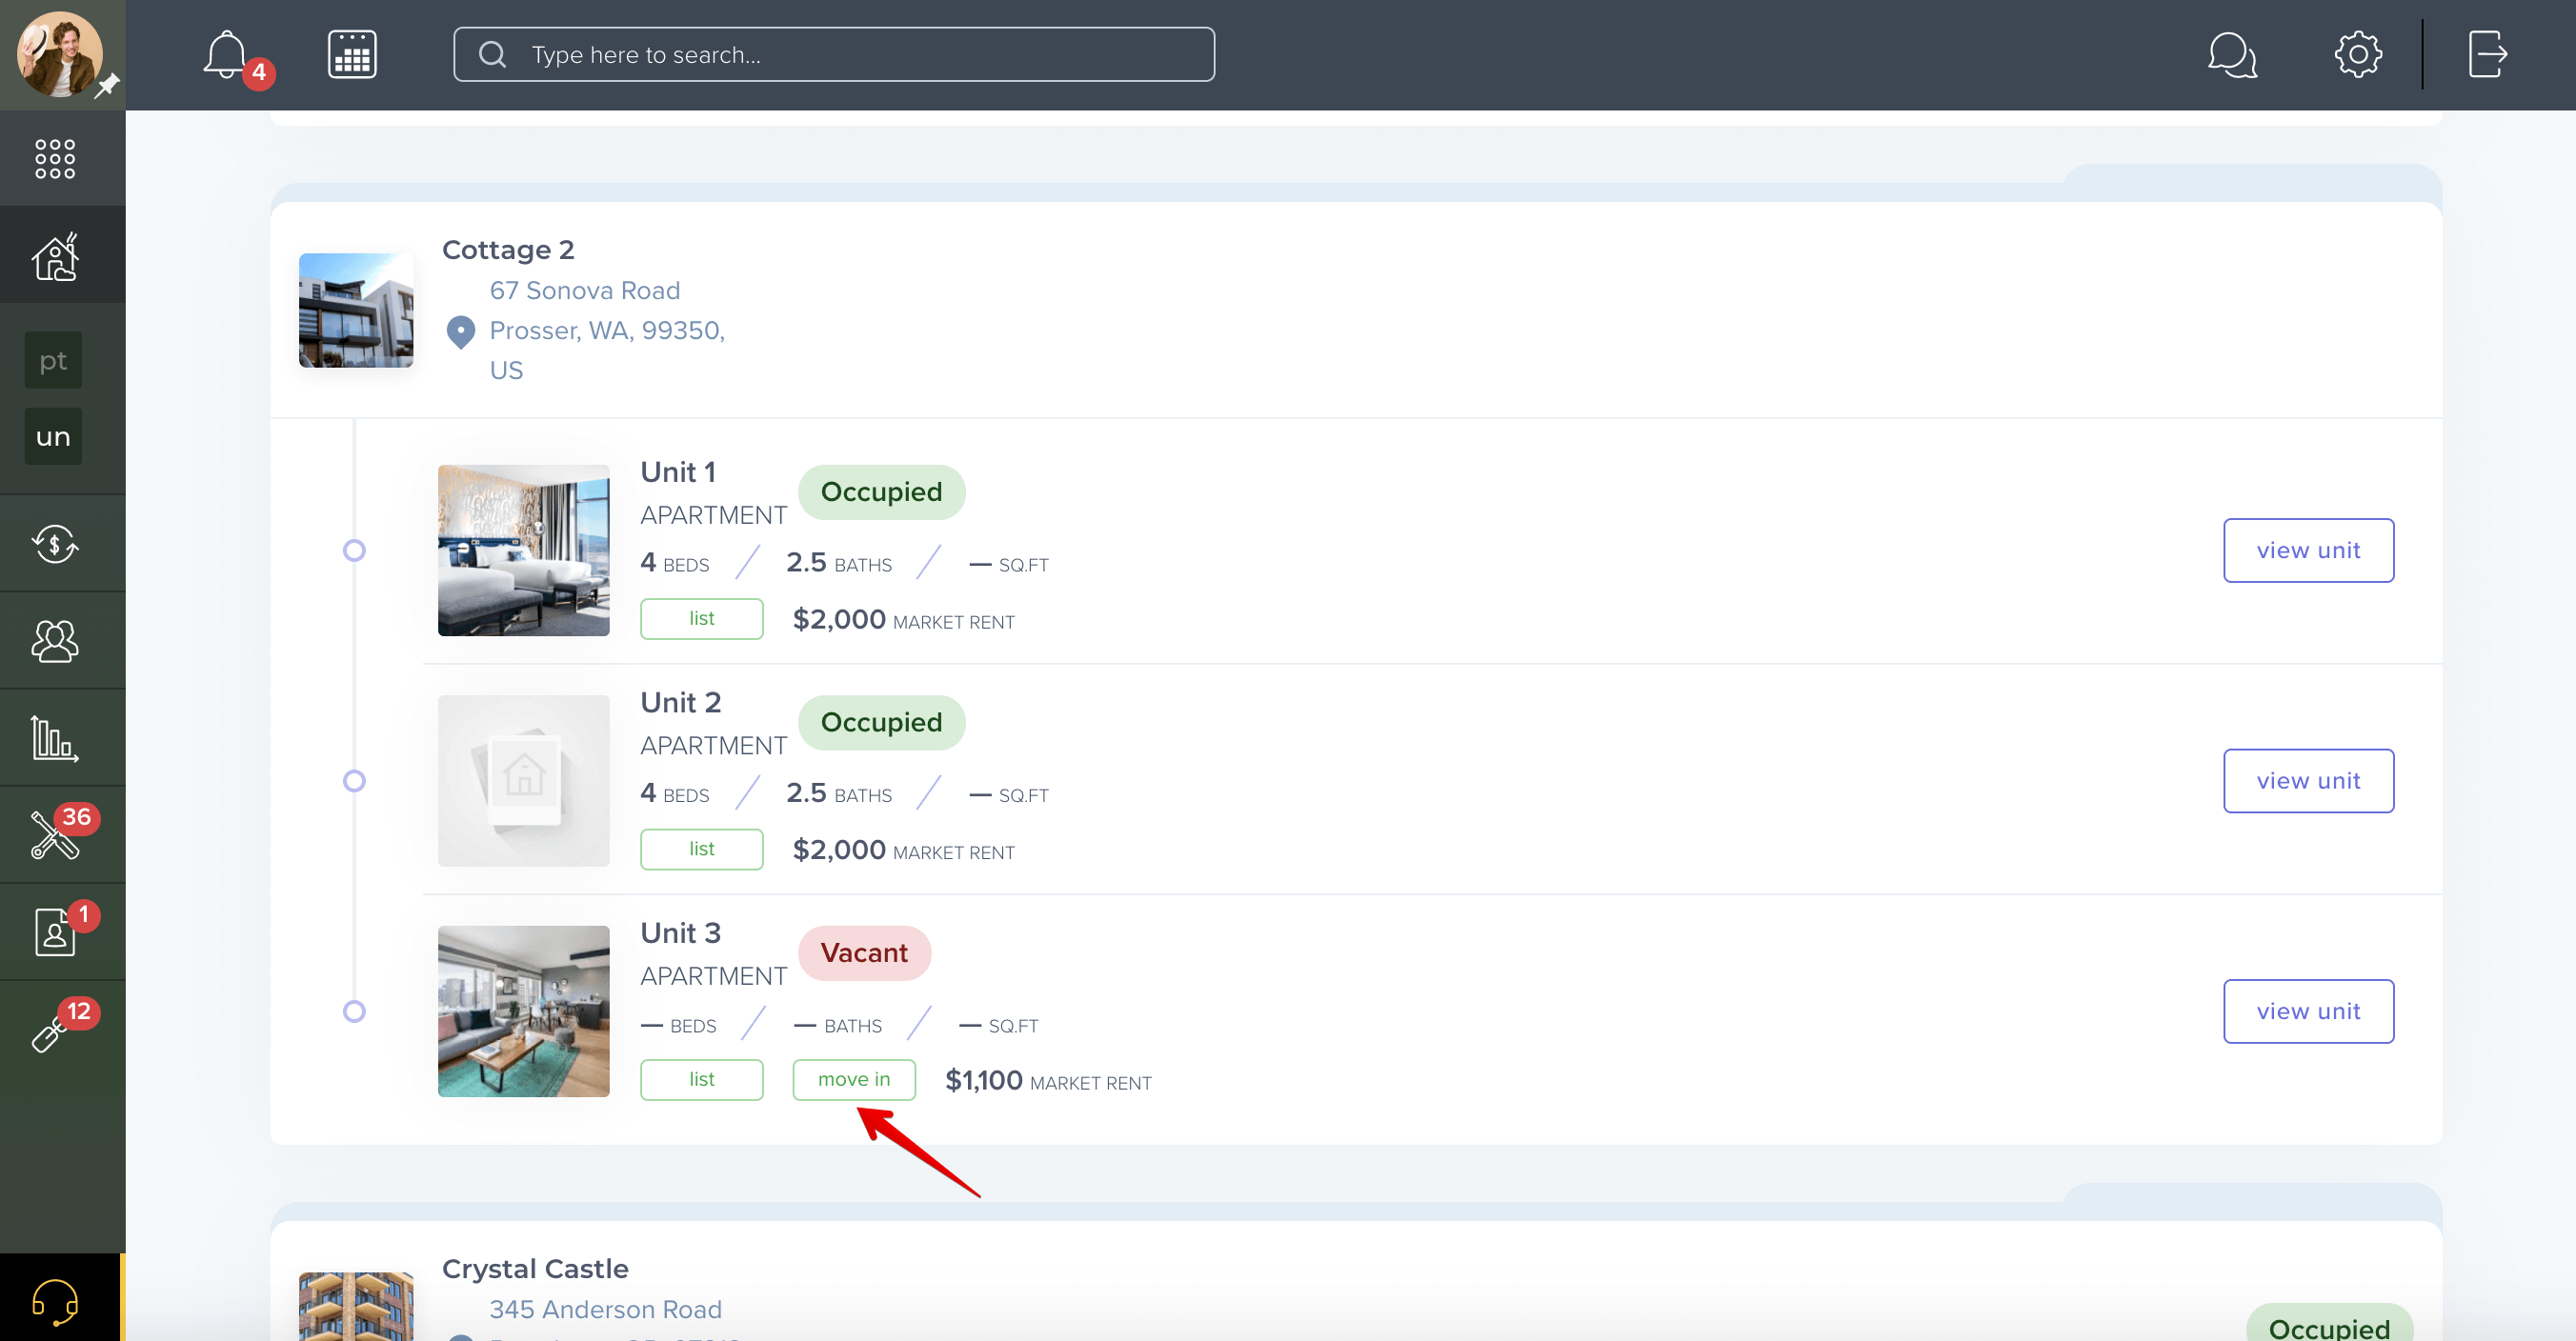Viewport: 2576px width, 1341px height.
Task: Open the applicant document icon with 1 badge
Action: (x=55, y=931)
